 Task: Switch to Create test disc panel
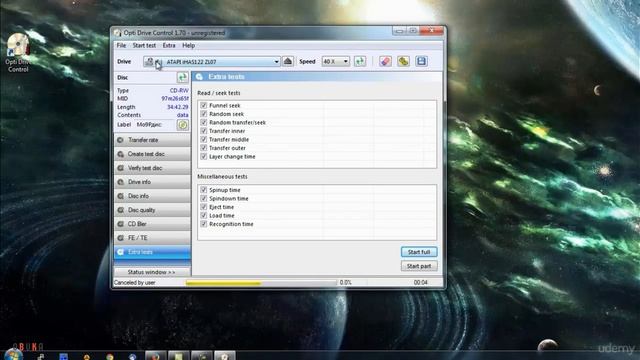pos(152,154)
